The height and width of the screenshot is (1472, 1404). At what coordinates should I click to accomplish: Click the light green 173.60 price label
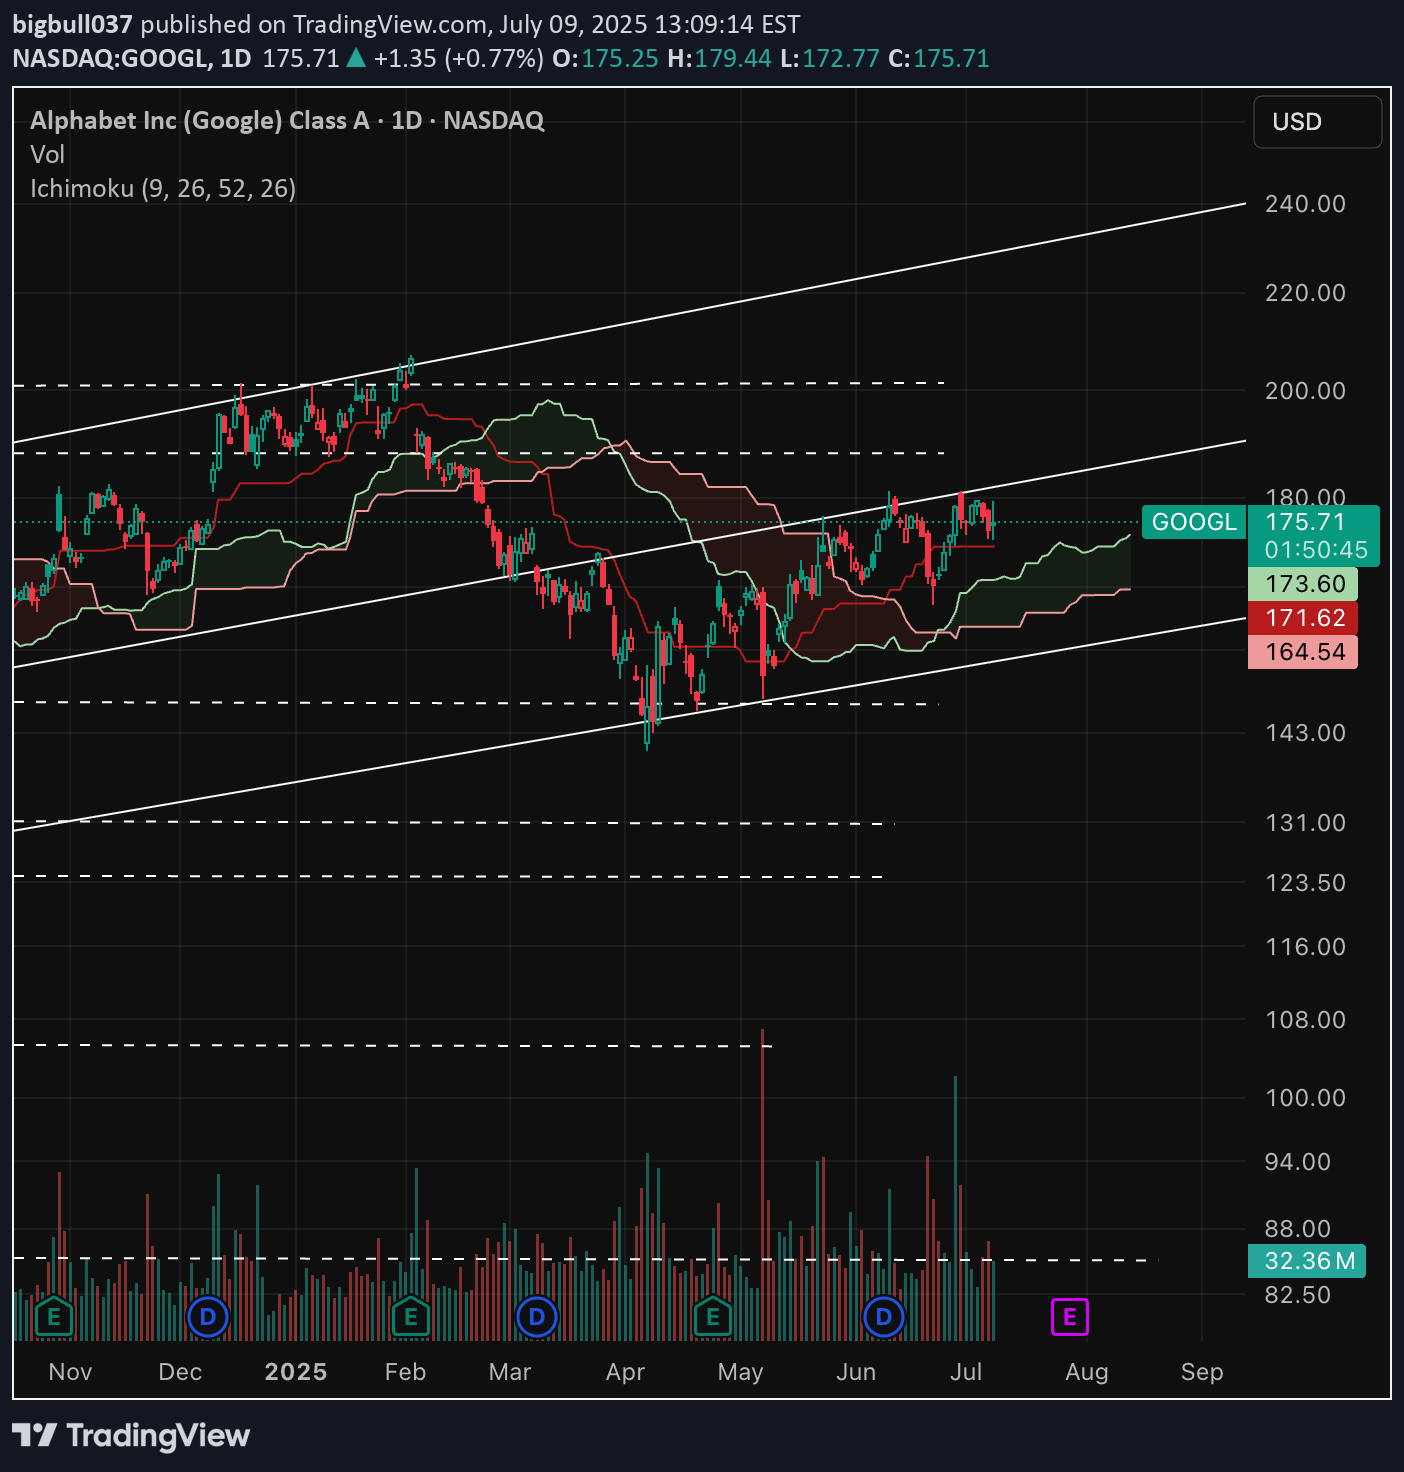[1304, 584]
